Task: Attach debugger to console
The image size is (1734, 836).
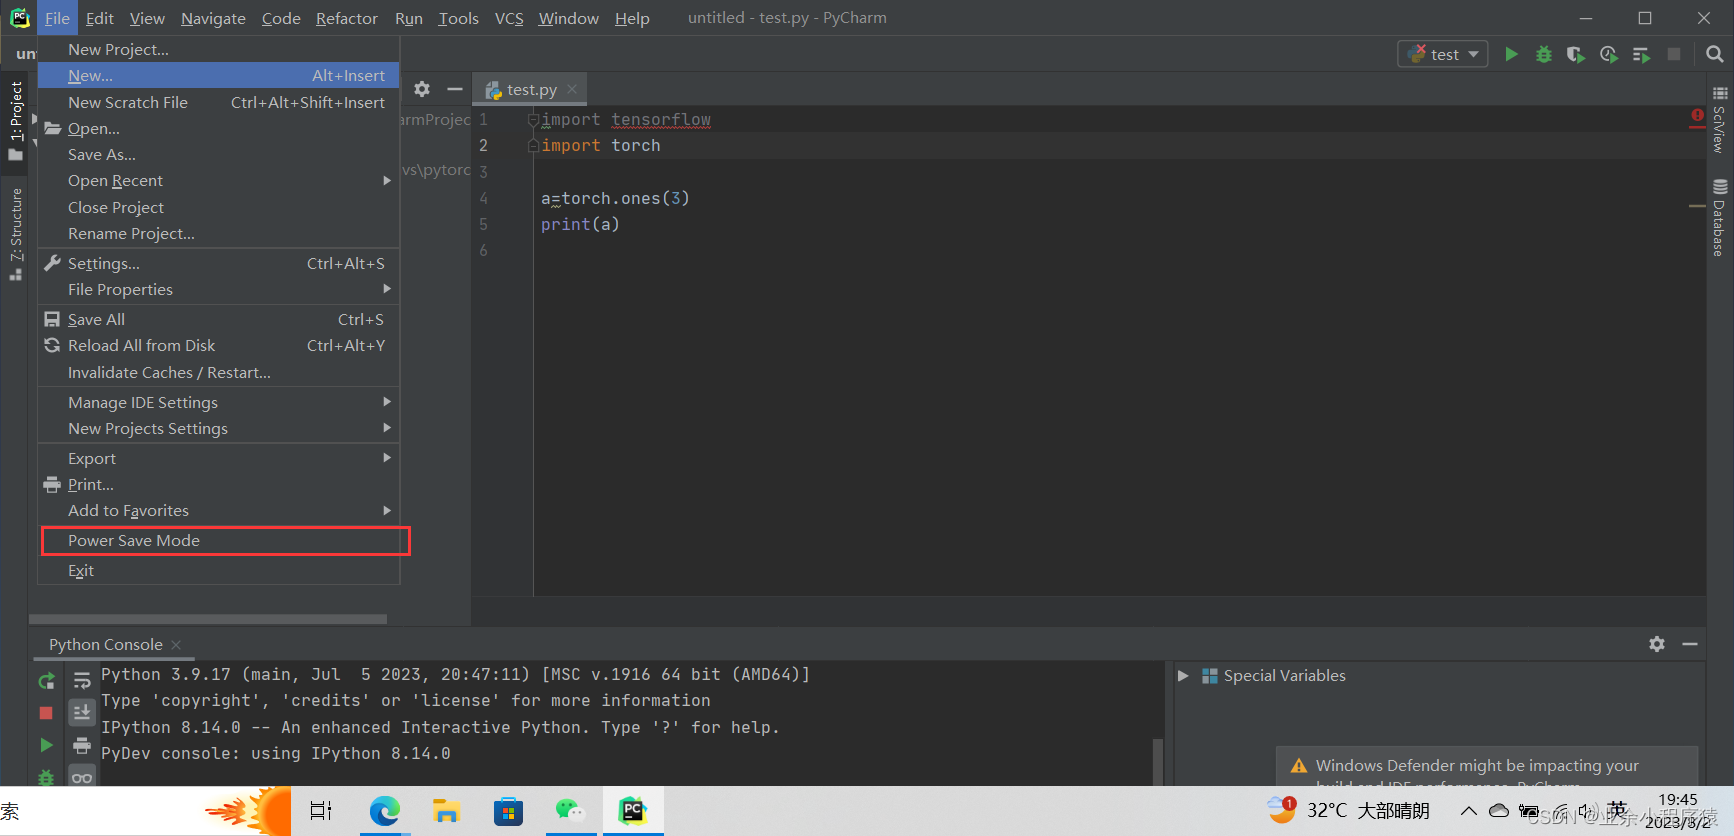Action: click(x=46, y=777)
